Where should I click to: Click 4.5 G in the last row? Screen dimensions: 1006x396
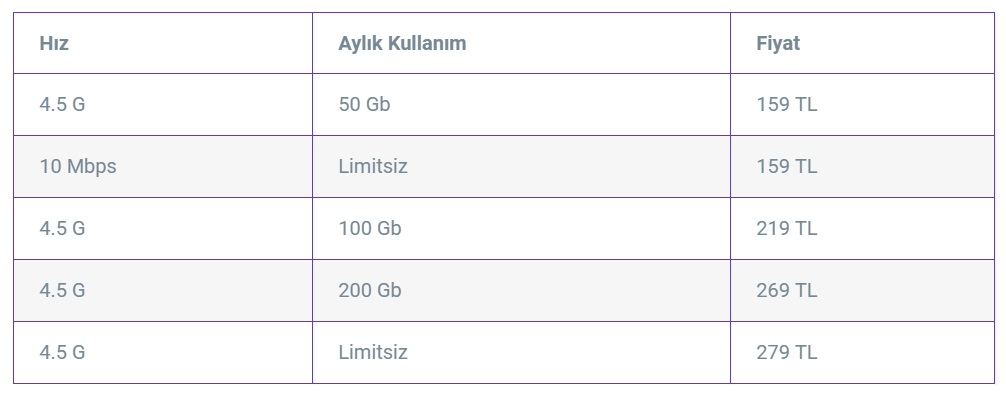62,352
